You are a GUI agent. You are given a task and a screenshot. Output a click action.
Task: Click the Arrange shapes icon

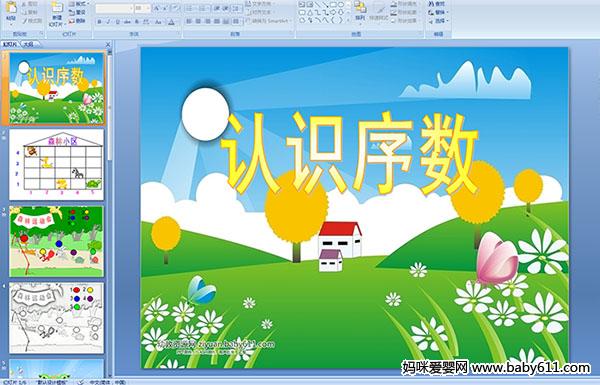[360, 11]
